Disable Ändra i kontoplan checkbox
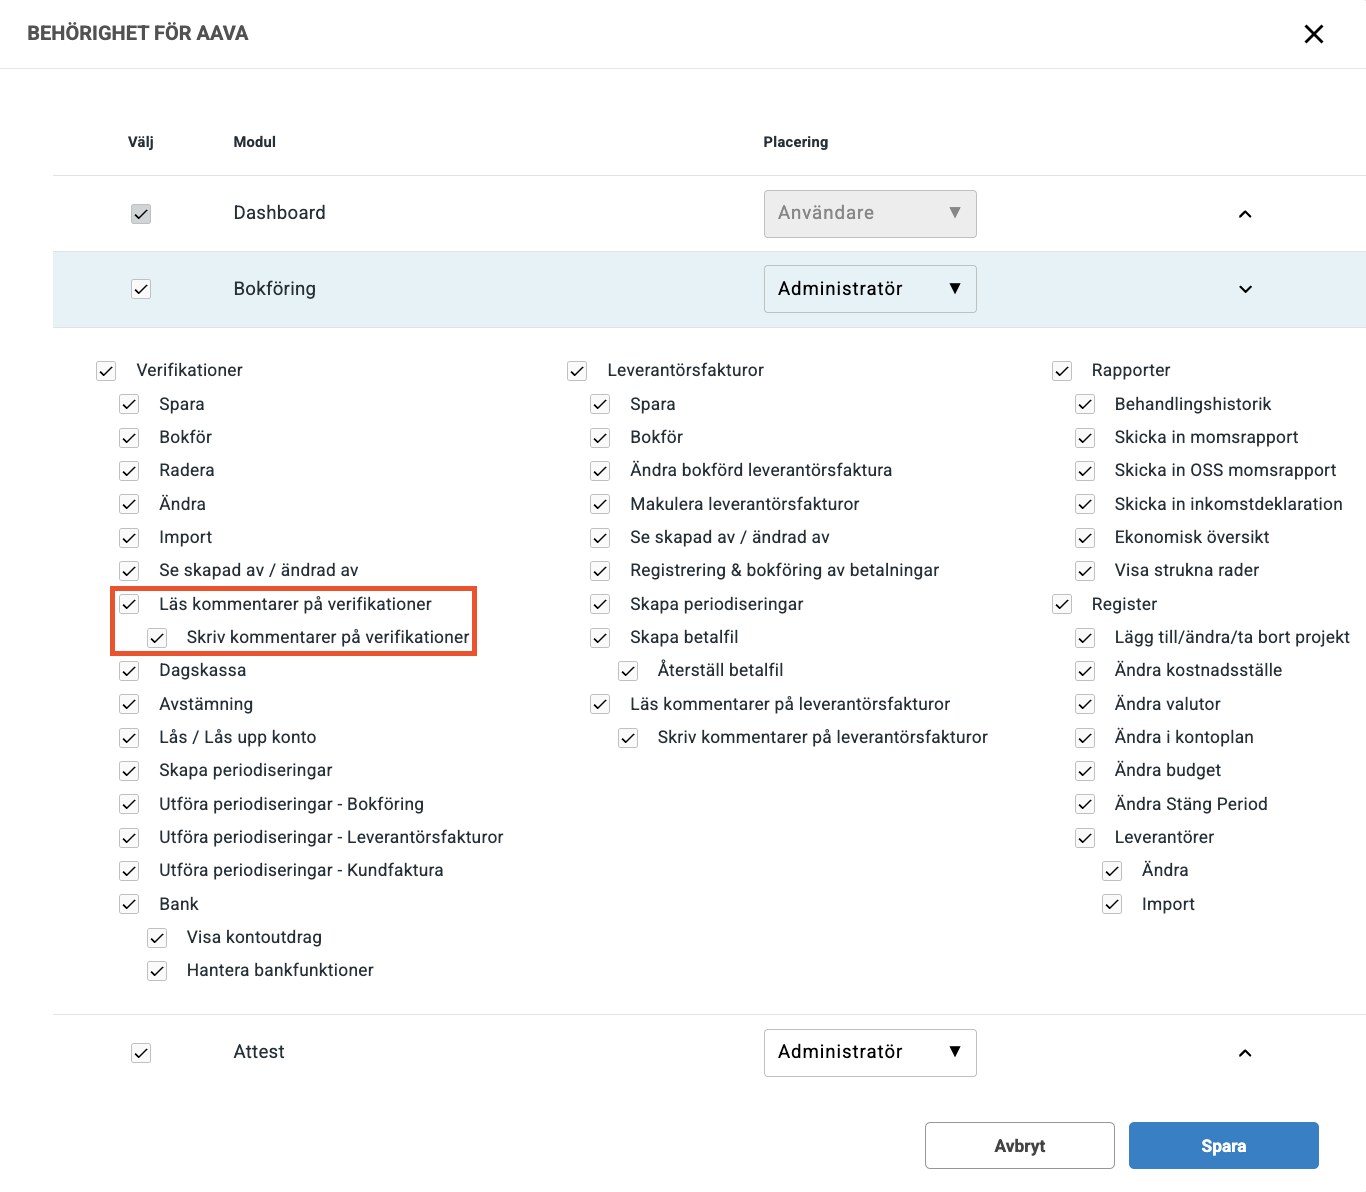The height and width of the screenshot is (1192, 1366). point(1085,738)
